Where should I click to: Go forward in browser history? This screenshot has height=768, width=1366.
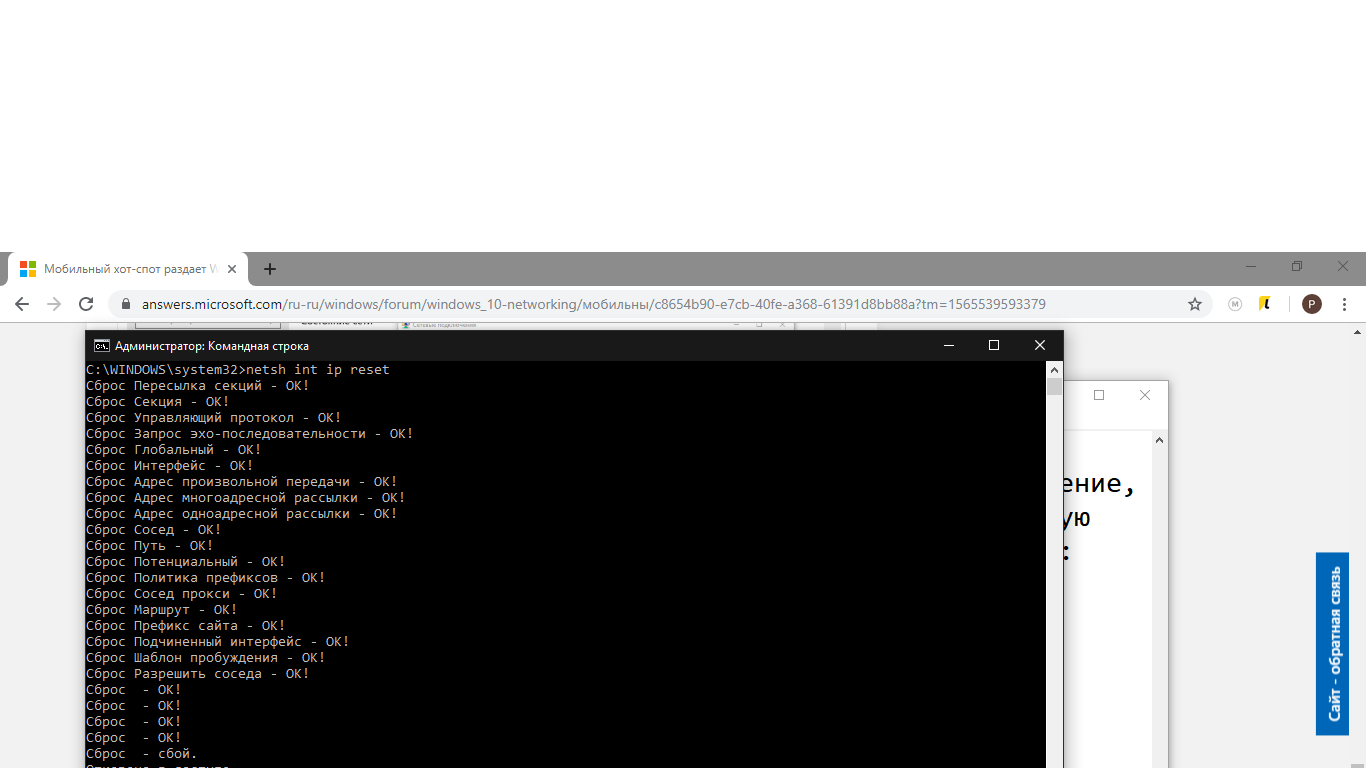click(x=54, y=304)
